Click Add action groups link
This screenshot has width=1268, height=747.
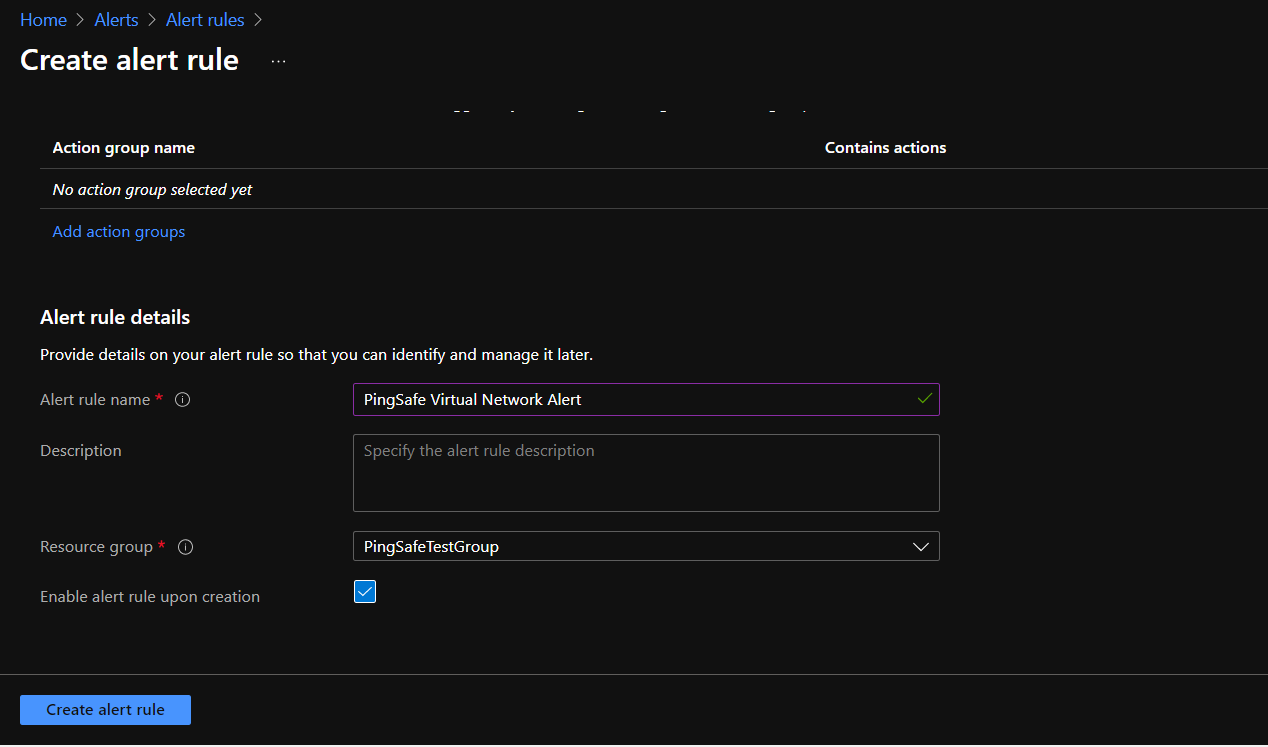coord(119,232)
